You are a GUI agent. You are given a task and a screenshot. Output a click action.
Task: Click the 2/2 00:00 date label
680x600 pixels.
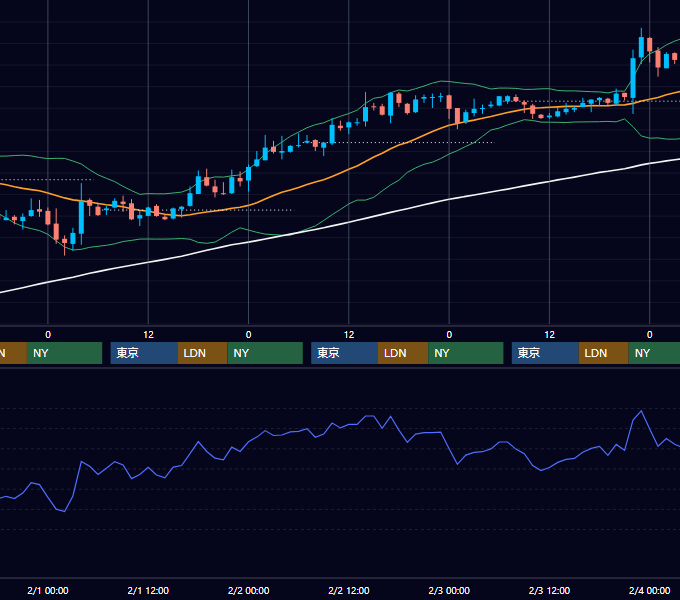(x=248, y=590)
